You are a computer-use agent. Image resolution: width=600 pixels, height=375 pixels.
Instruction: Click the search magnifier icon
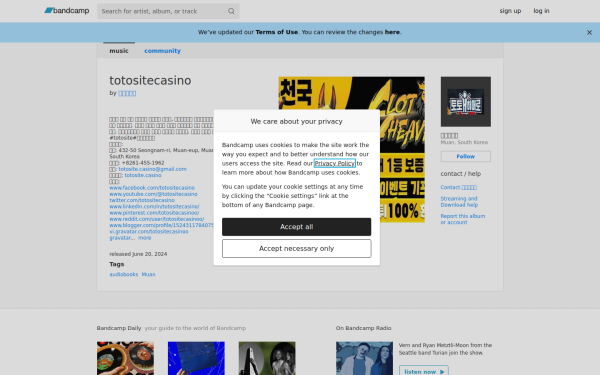231,11
